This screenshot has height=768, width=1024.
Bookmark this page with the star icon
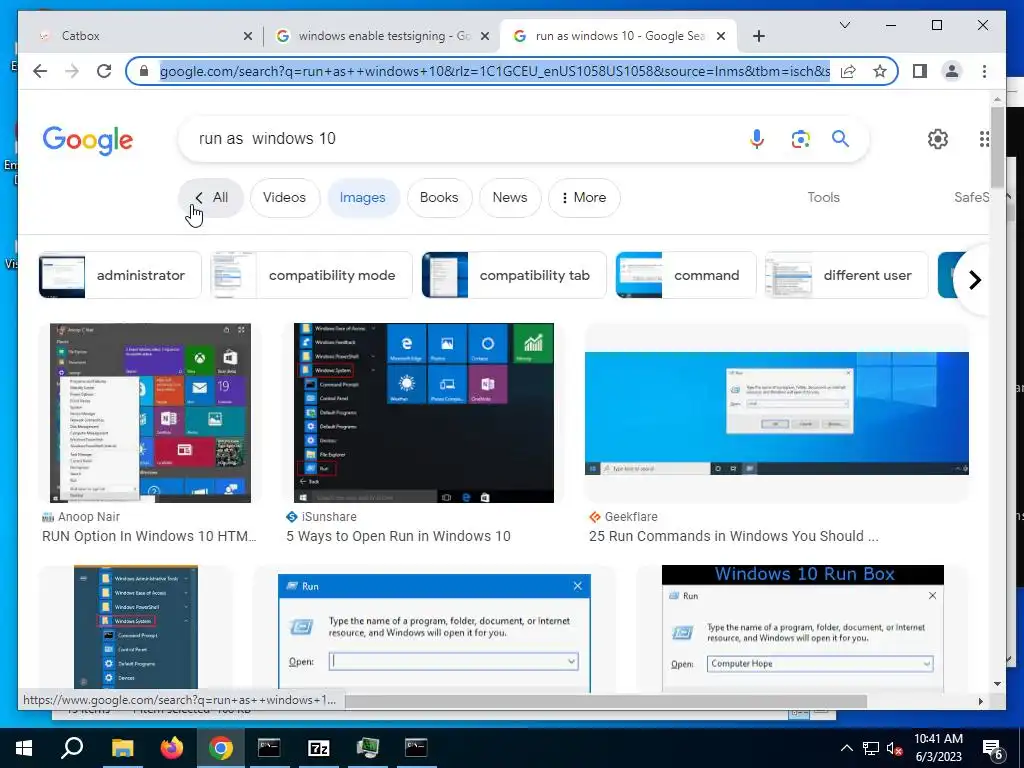coord(880,71)
